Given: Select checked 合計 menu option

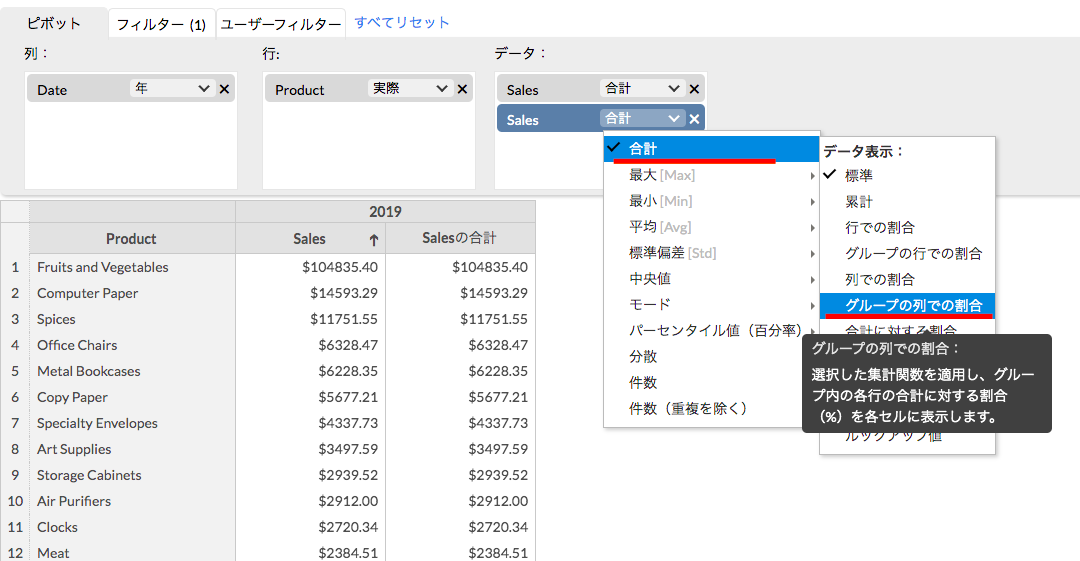Looking at the screenshot, I should (643, 149).
